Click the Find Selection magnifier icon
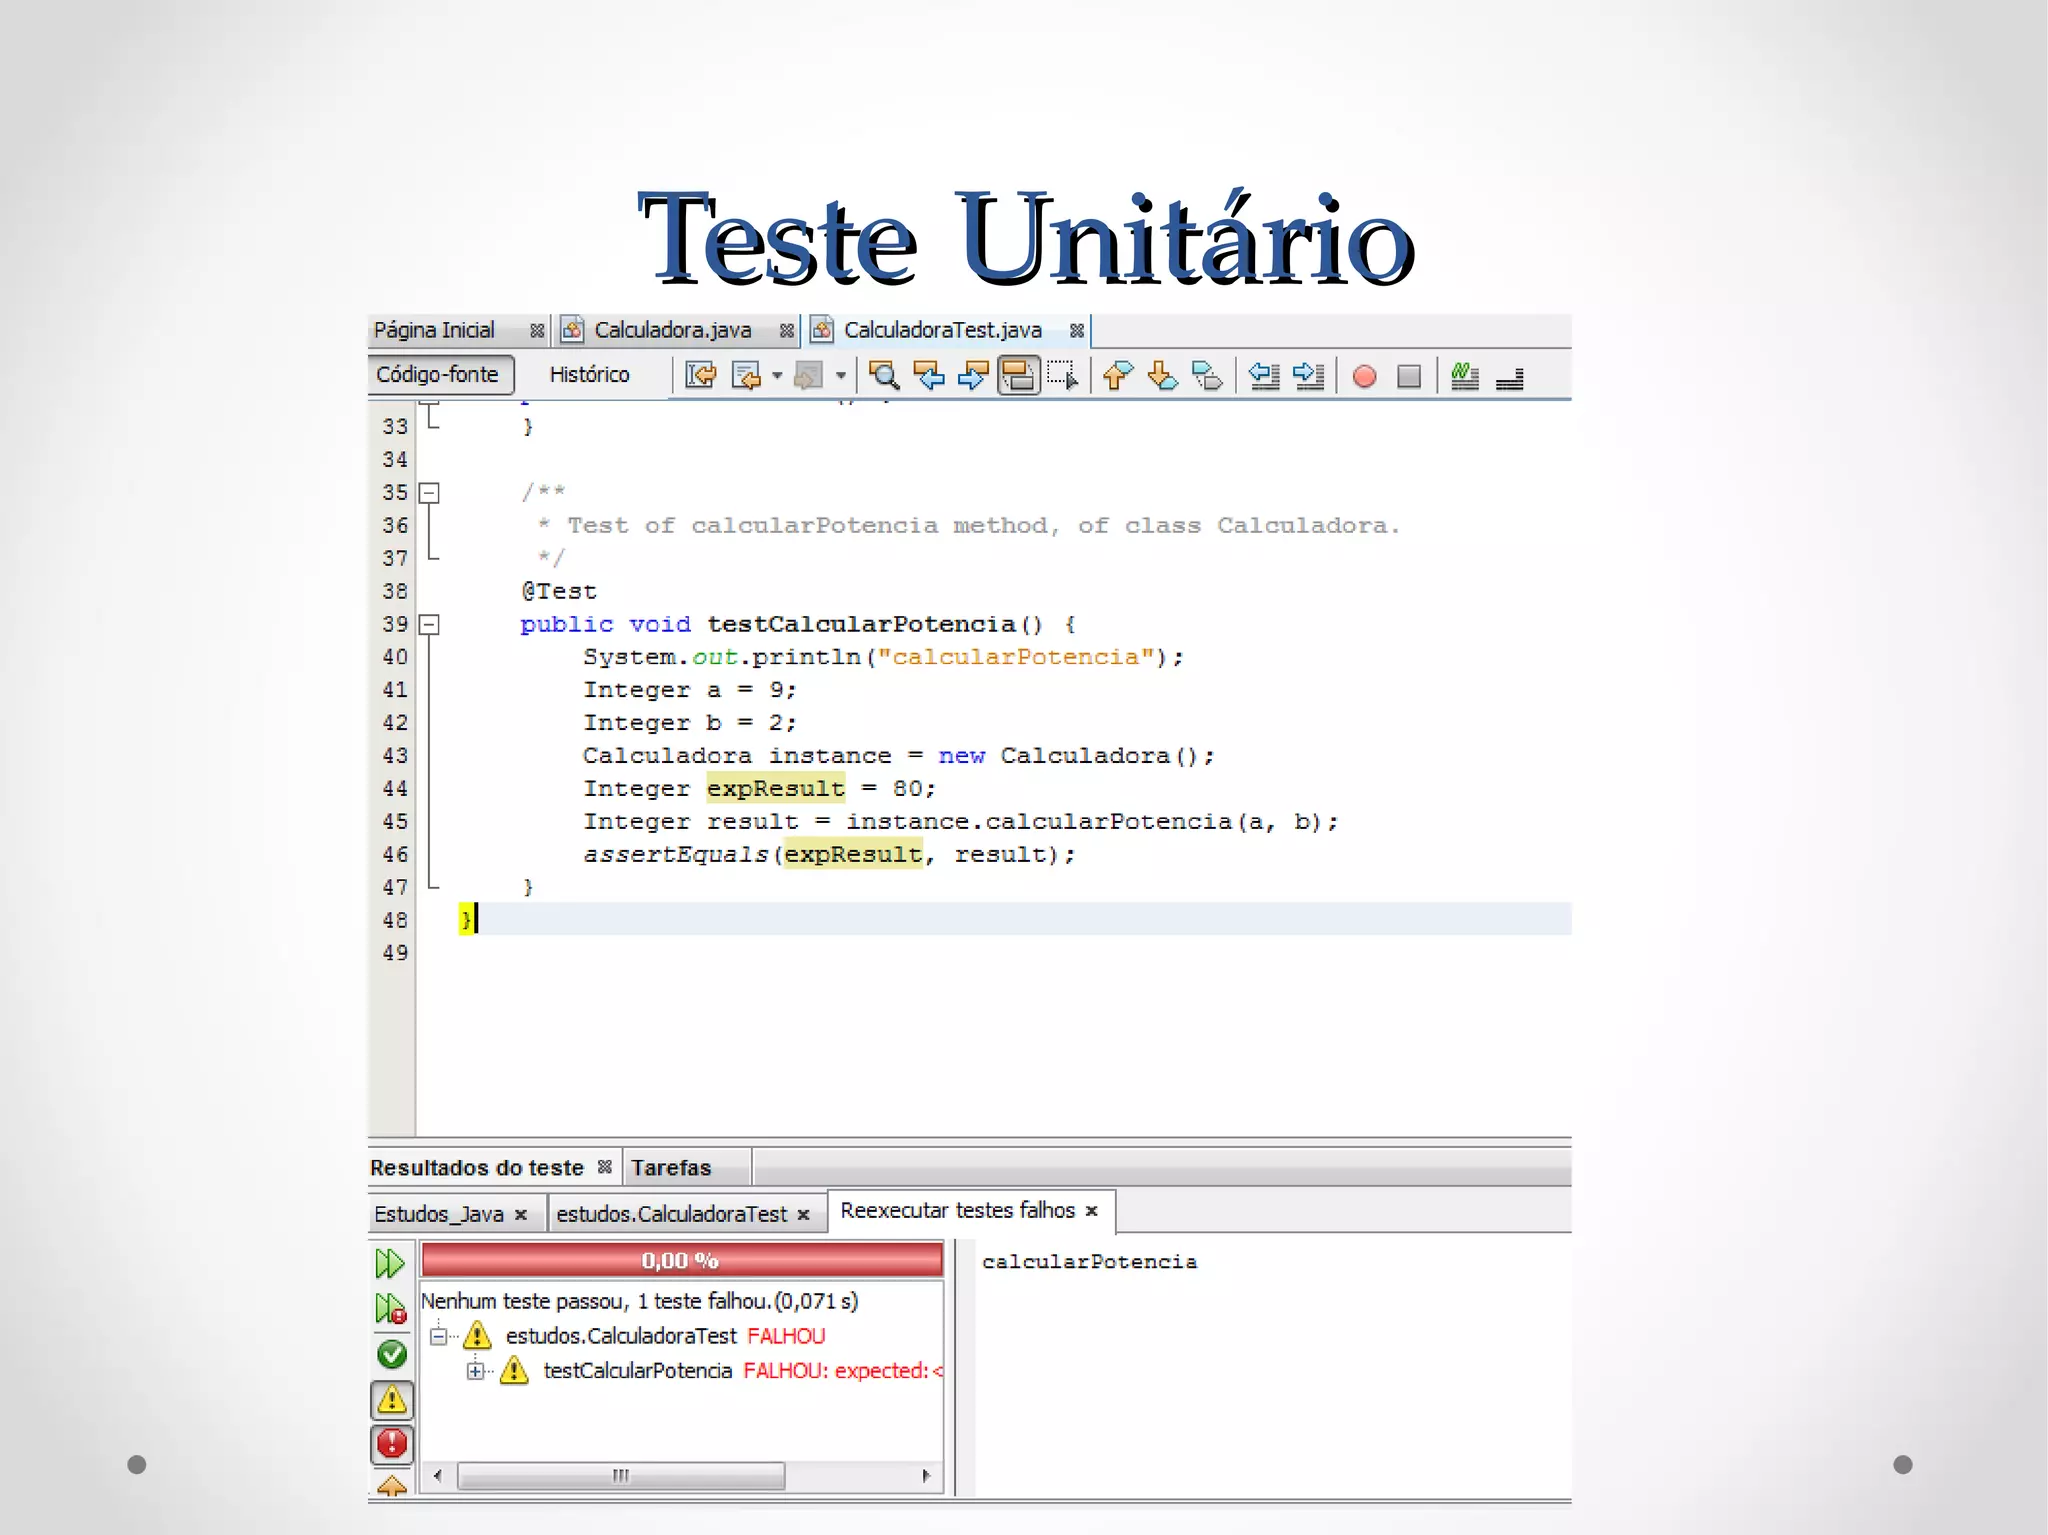This screenshot has height=1535, width=2048. point(884,376)
